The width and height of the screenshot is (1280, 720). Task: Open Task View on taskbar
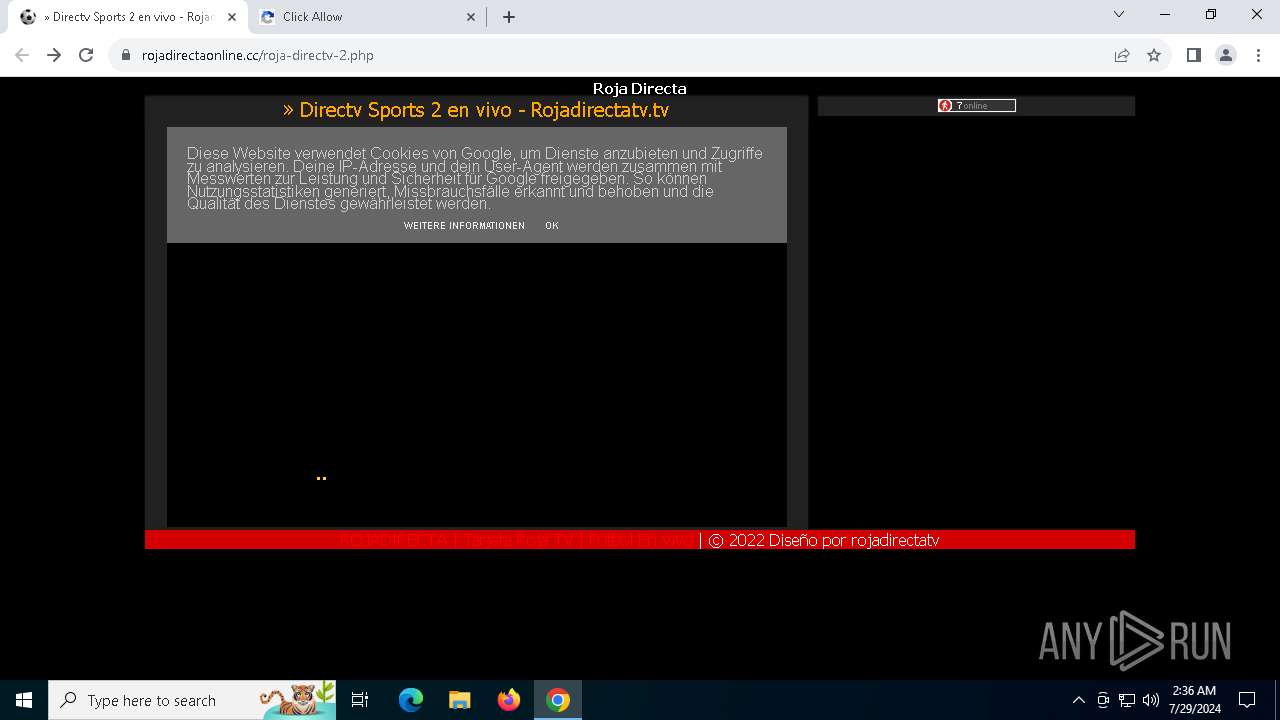pyautogui.click(x=360, y=700)
